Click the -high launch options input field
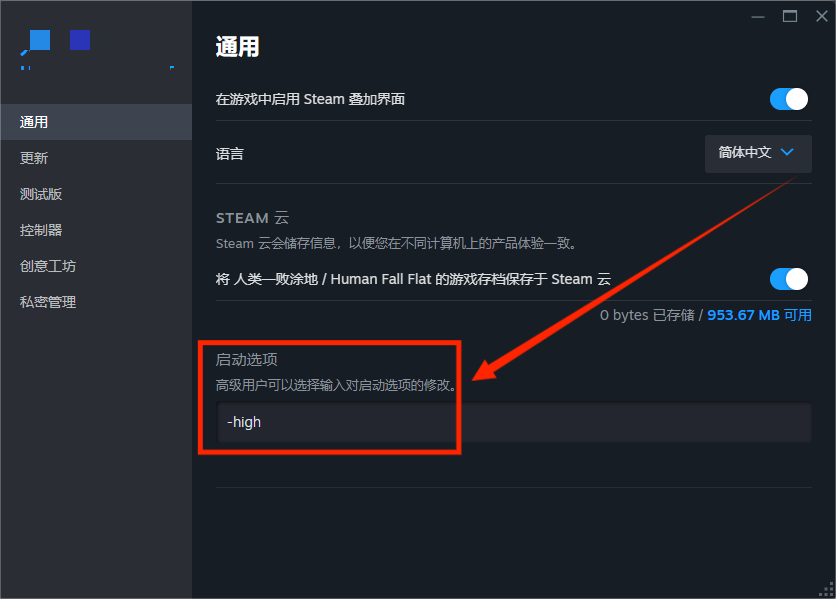The image size is (836, 599). (513, 422)
